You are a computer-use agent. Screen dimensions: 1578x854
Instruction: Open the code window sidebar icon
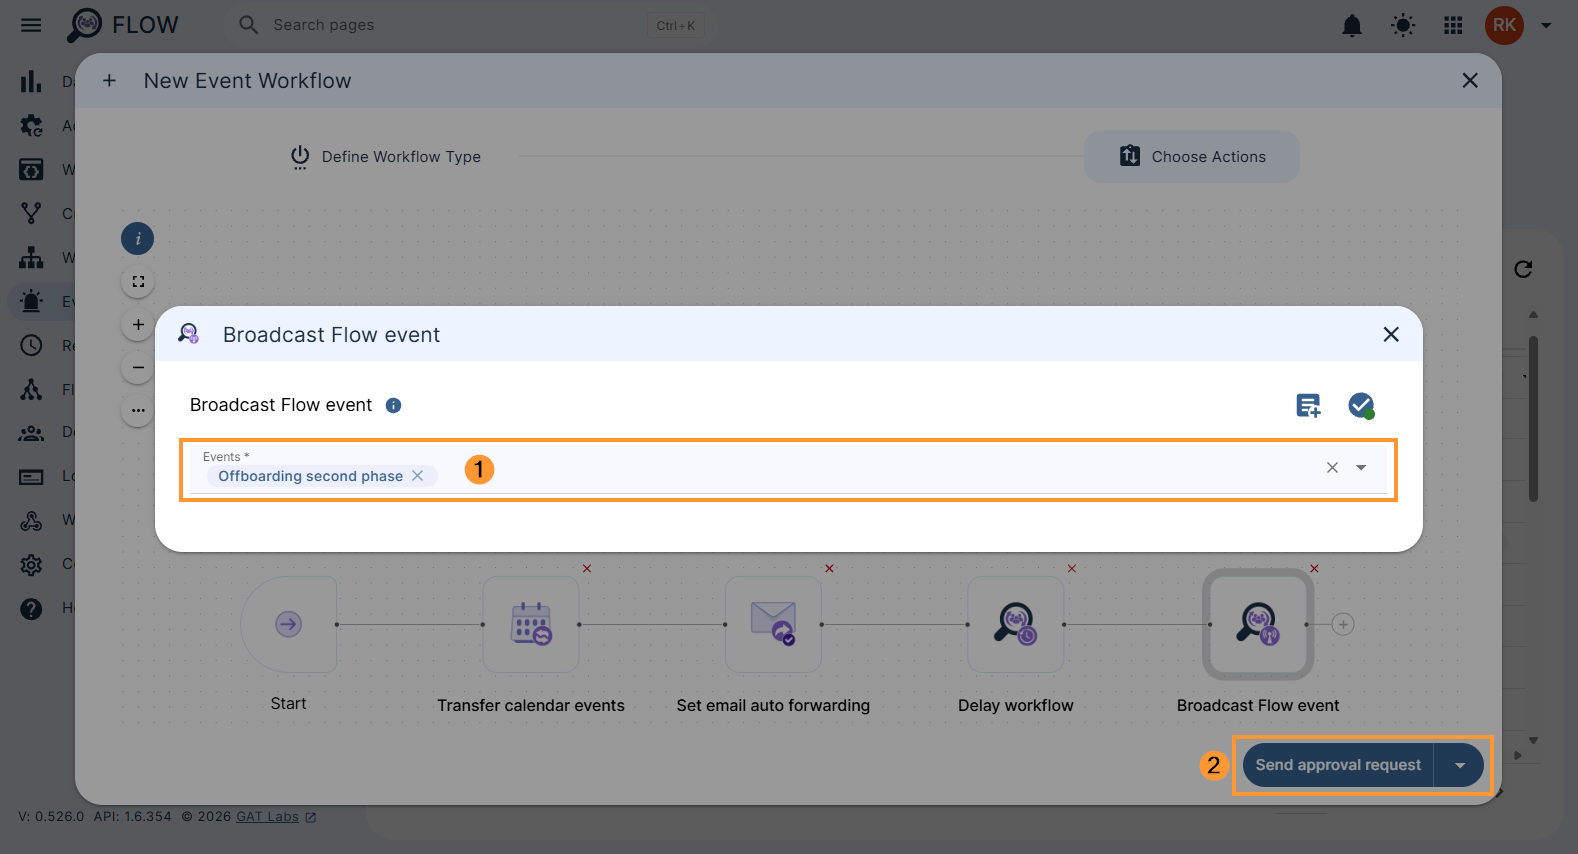(x=31, y=169)
